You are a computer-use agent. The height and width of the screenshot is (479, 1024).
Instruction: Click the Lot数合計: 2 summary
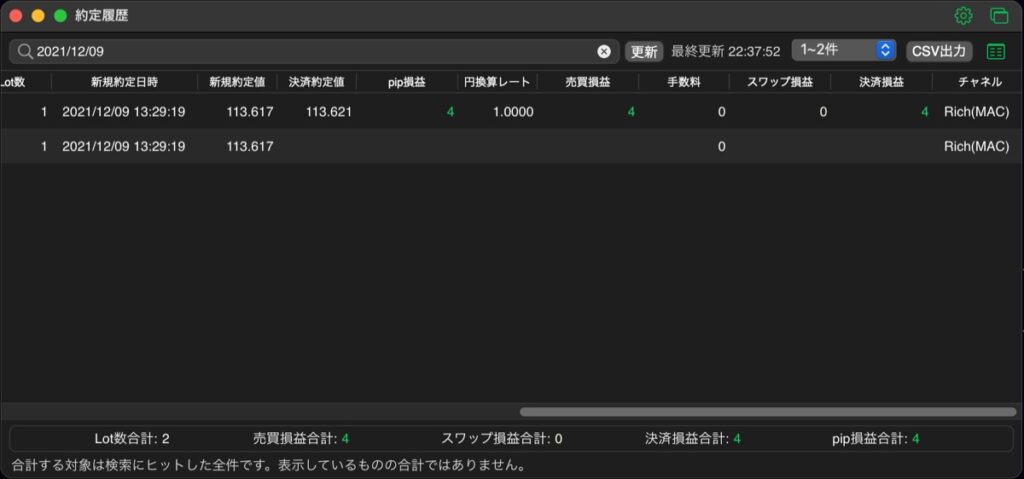[132, 438]
